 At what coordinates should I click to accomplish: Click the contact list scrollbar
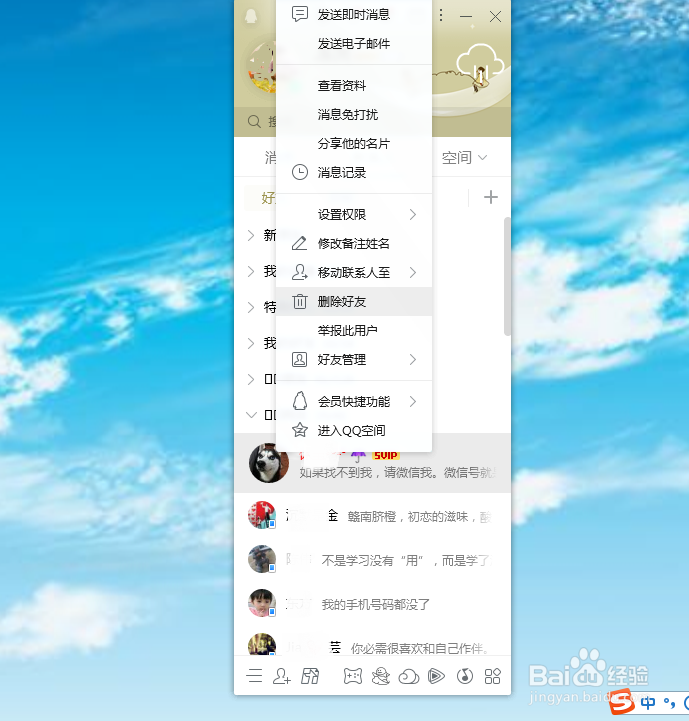click(507, 276)
